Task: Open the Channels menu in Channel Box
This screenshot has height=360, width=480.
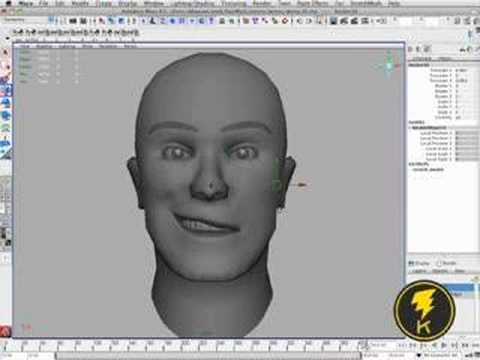Action: 421,59
